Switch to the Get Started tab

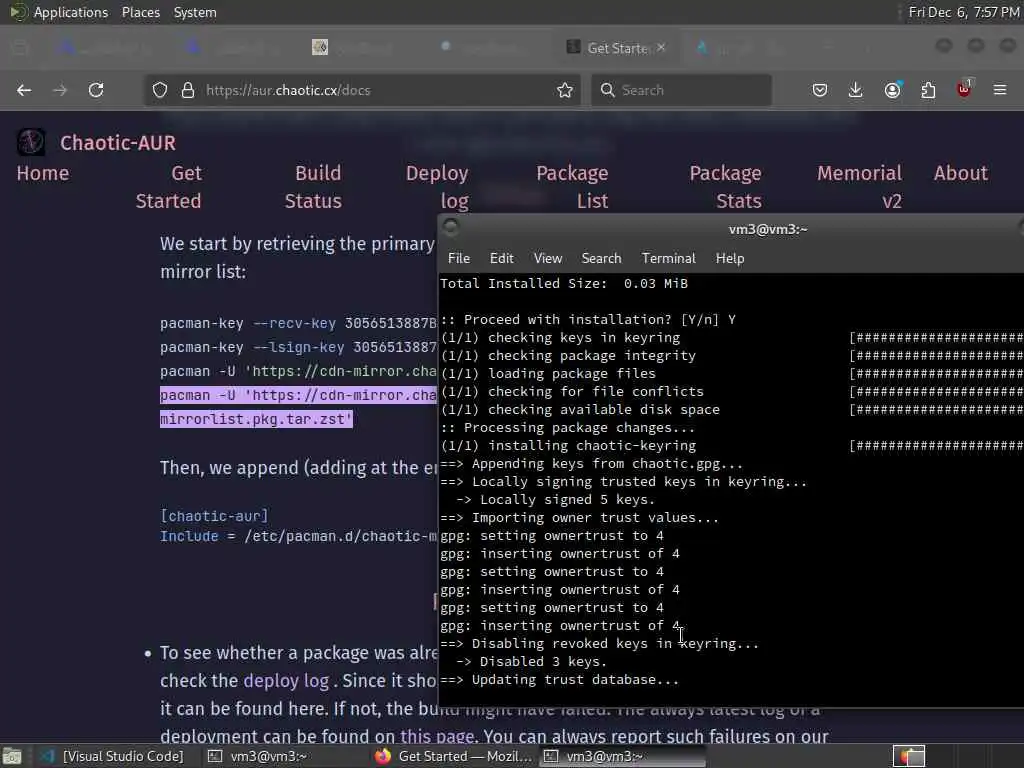pyautogui.click(x=617, y=48)
